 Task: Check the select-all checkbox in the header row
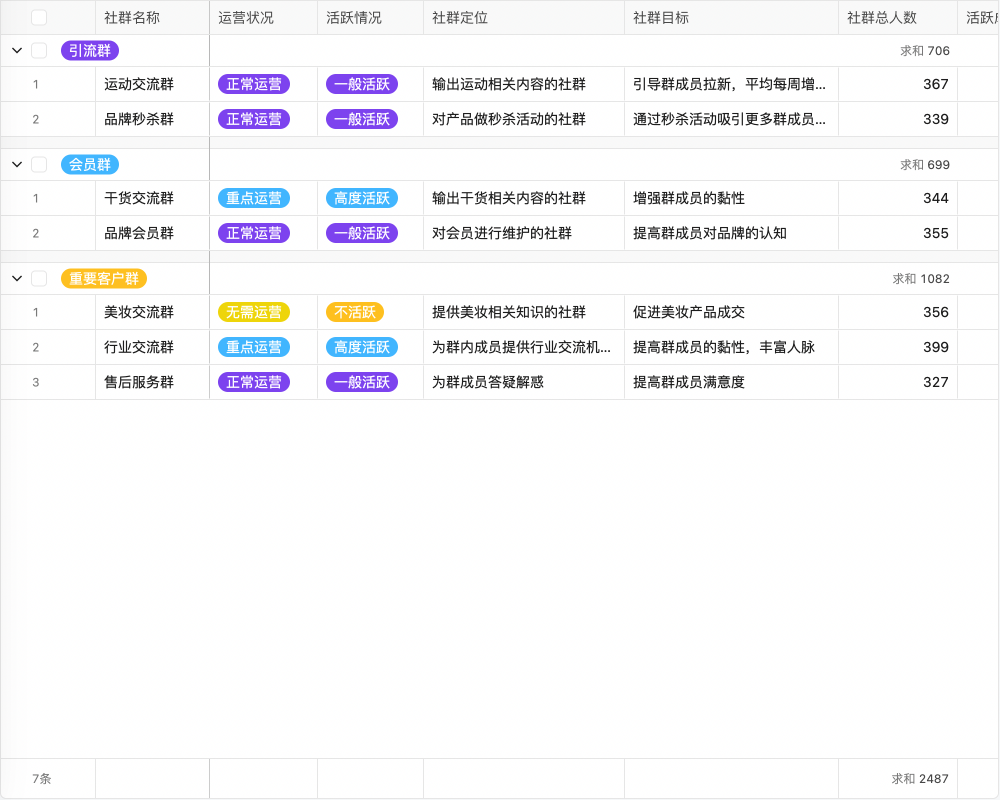click(38, 17)
